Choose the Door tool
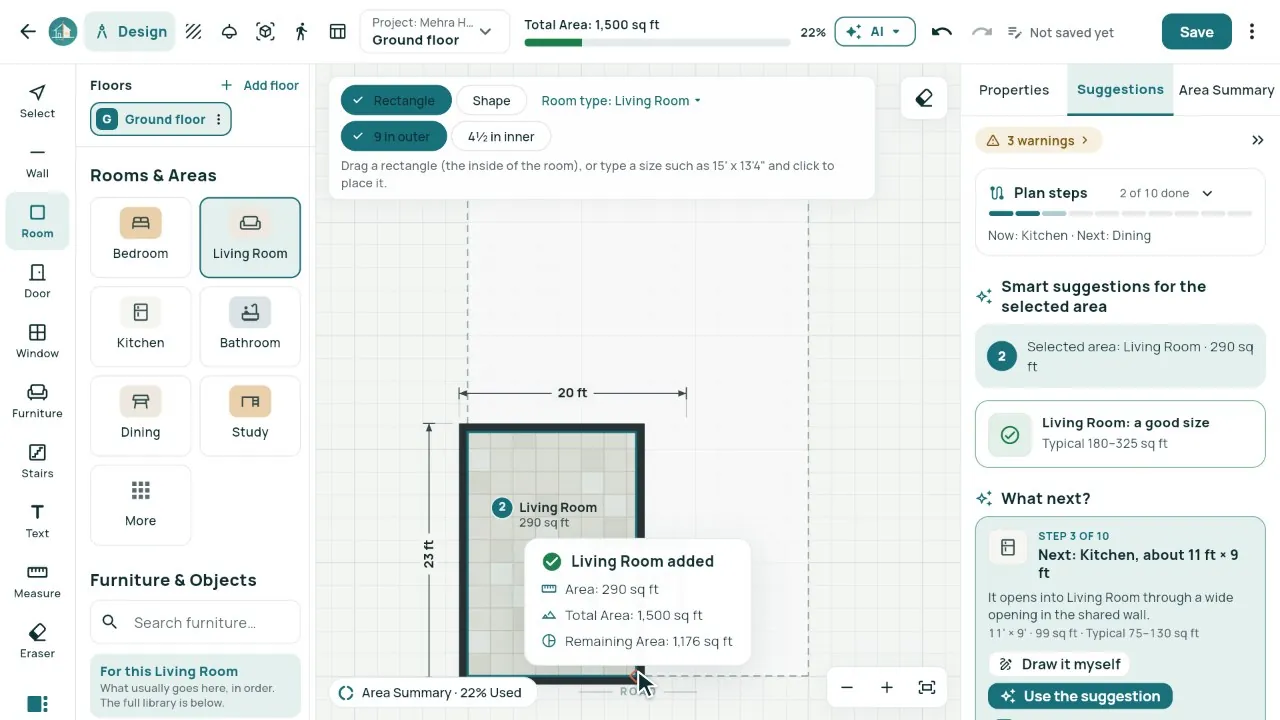 coord(37,282)
